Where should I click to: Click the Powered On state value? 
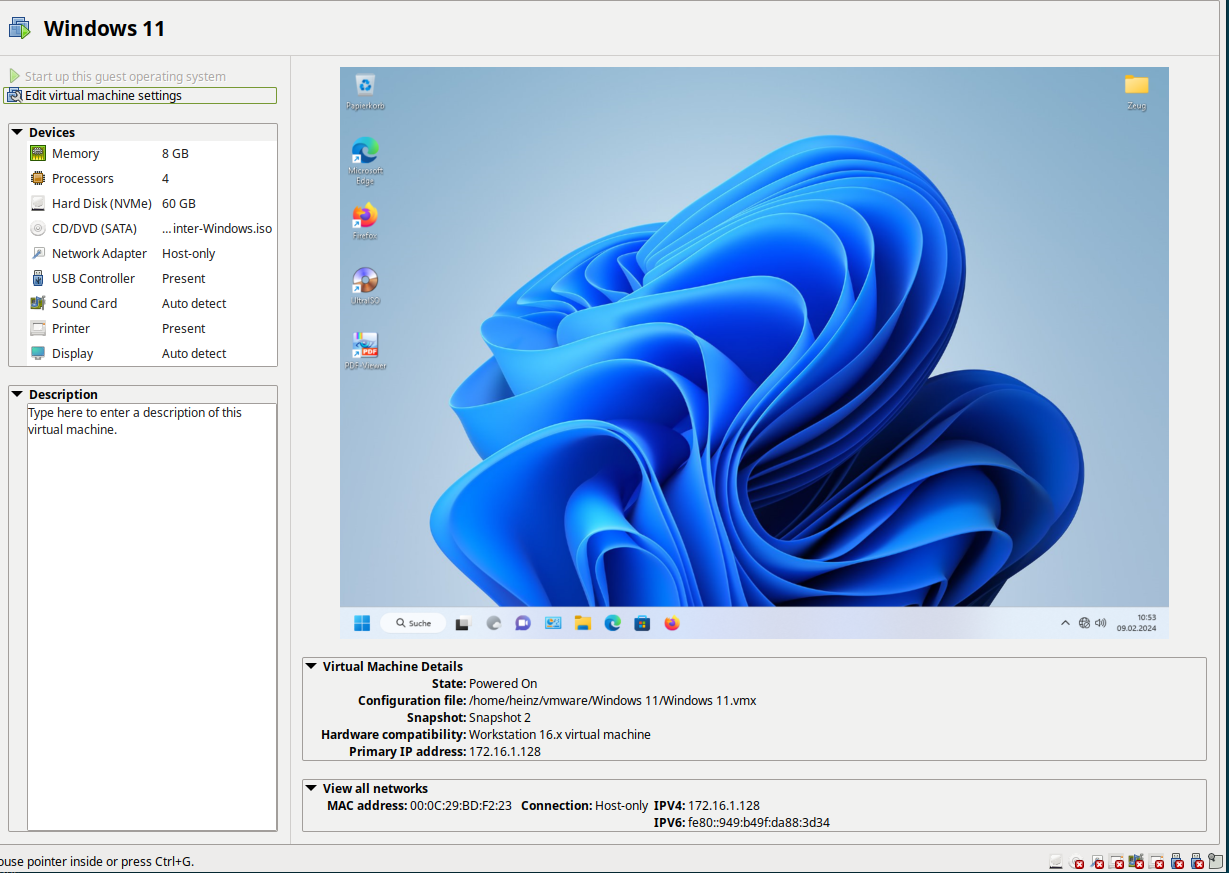coord(503,684)
